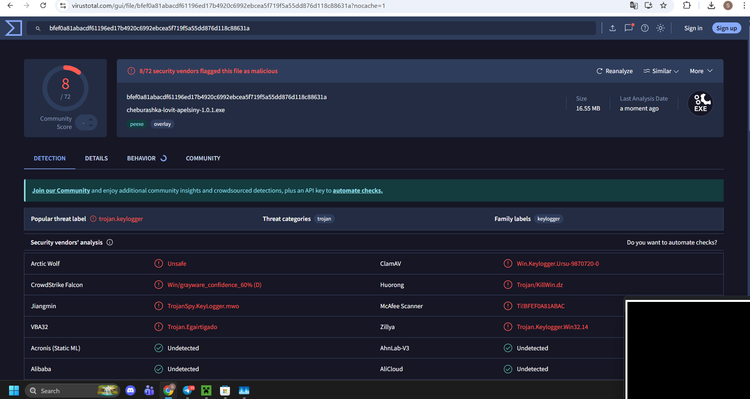The image size is (750, 399).
Task: Click the browser back arrow
Action: pos(10,5)
